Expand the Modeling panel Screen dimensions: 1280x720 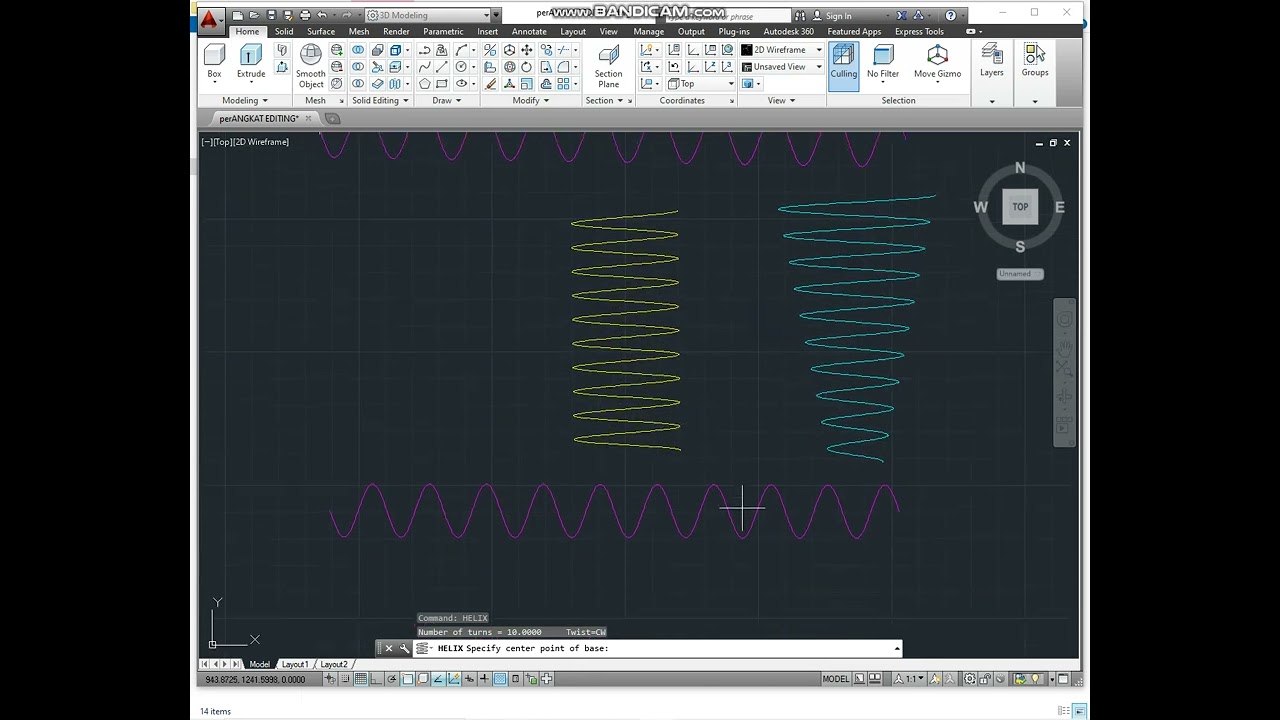pos(245,100)
